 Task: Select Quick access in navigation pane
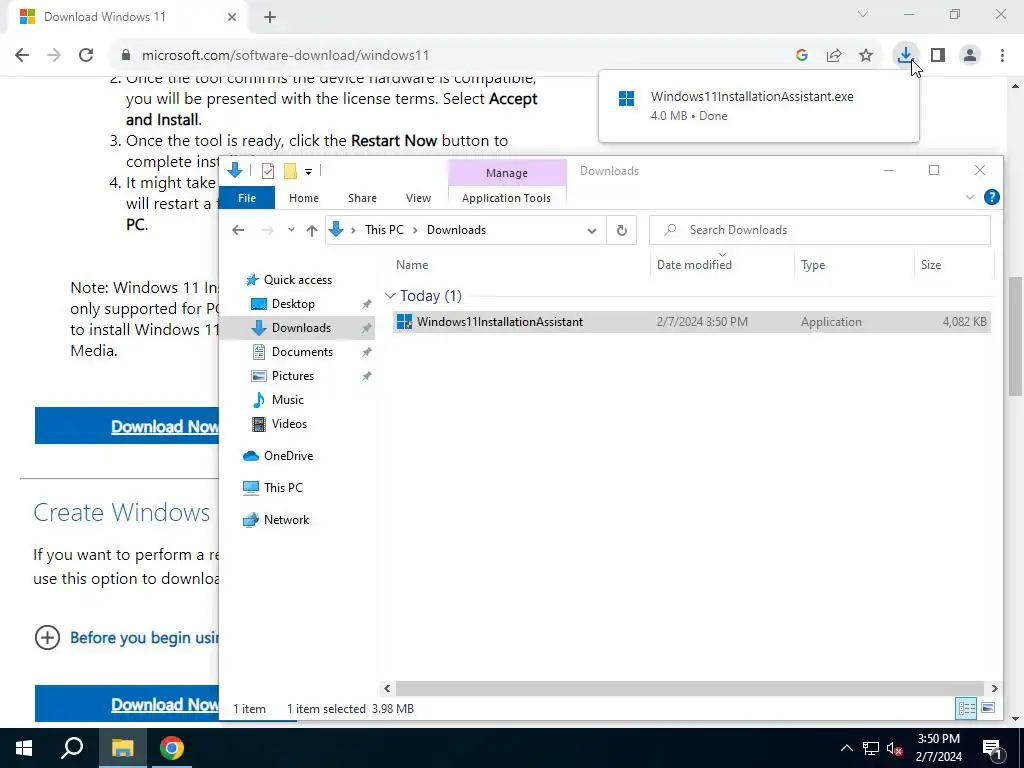click(297, 280)
